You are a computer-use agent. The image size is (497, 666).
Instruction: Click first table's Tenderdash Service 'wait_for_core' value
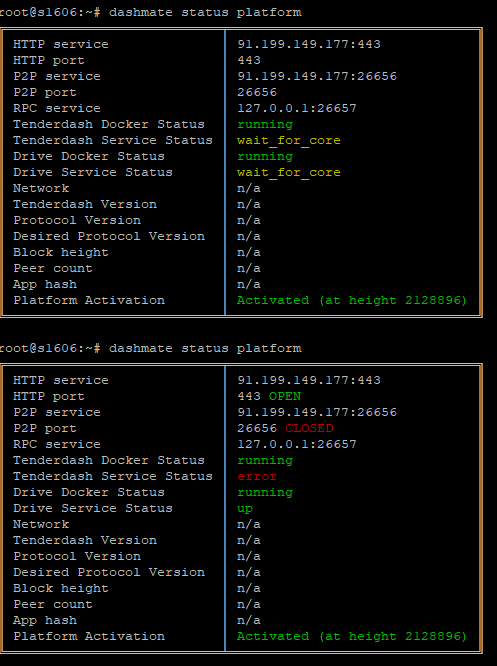point(289,140)
